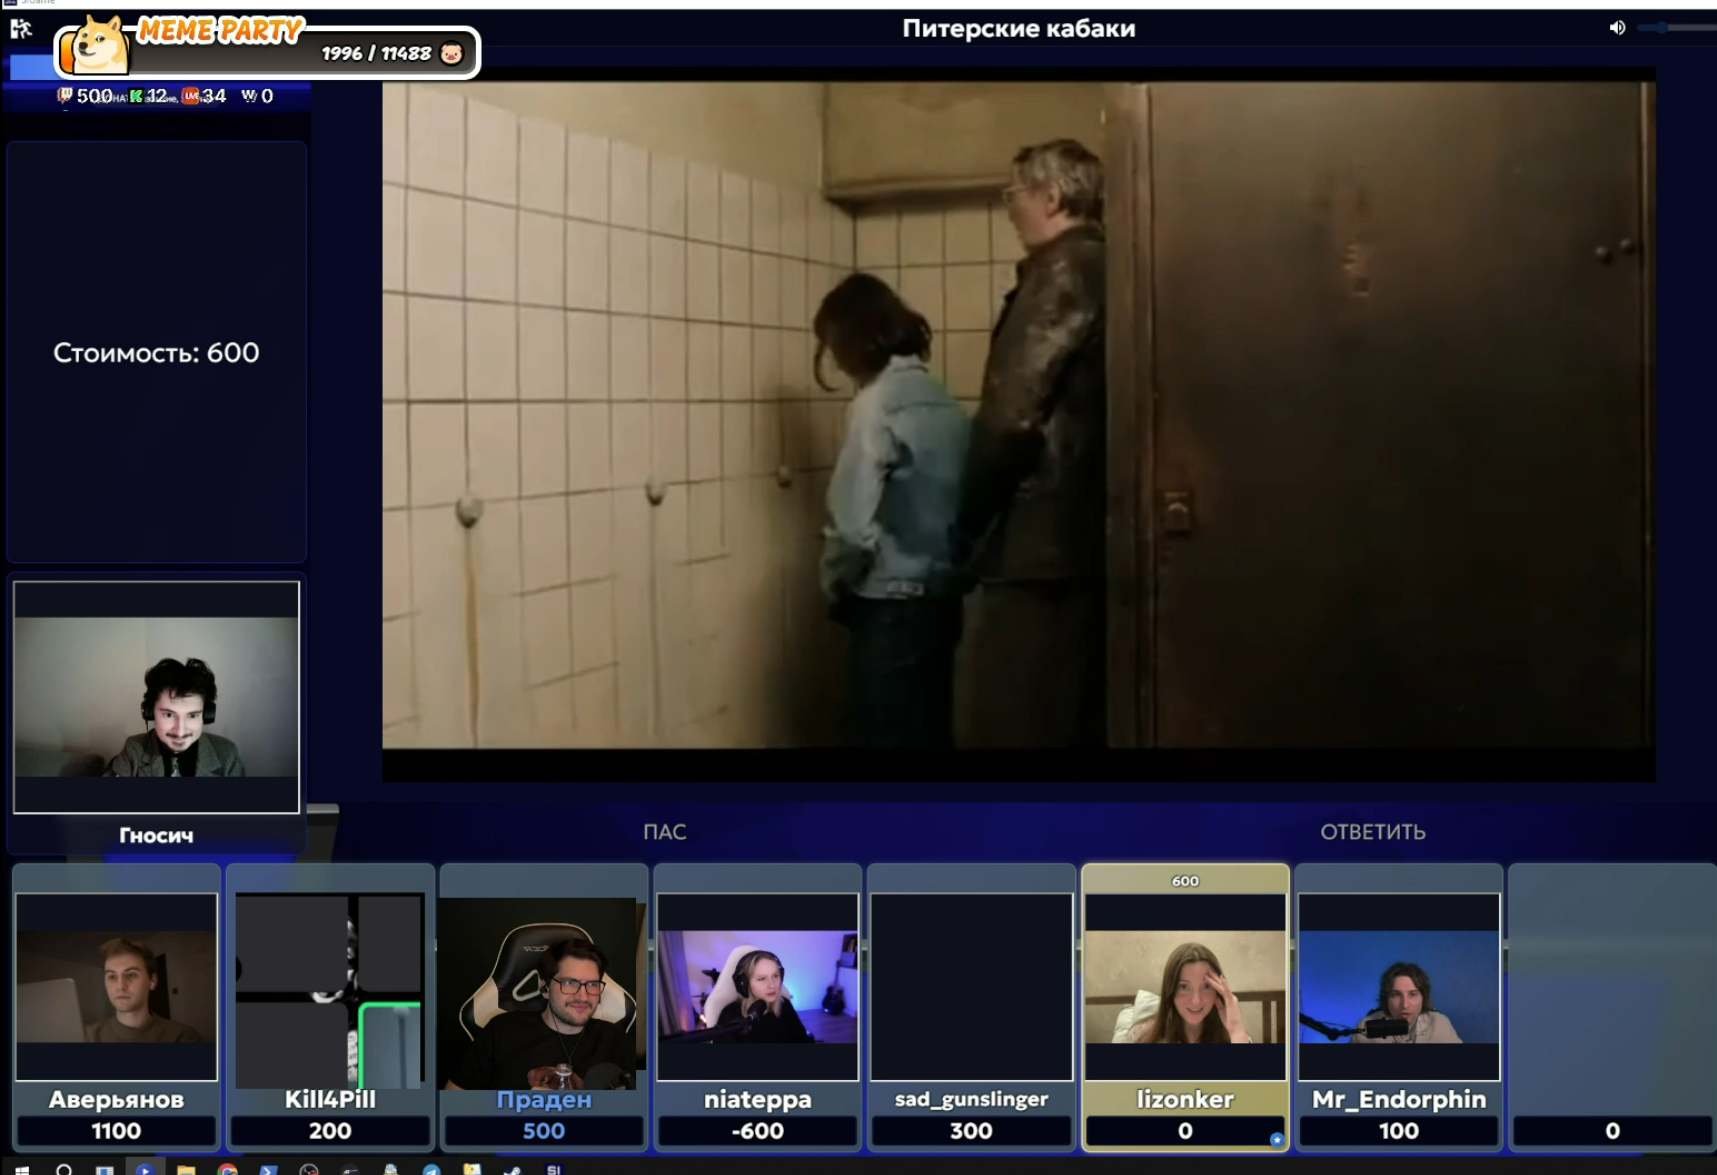
Task: Click the pig emoji in the banner
Action: pyautogui.click(x=451, y=53)
